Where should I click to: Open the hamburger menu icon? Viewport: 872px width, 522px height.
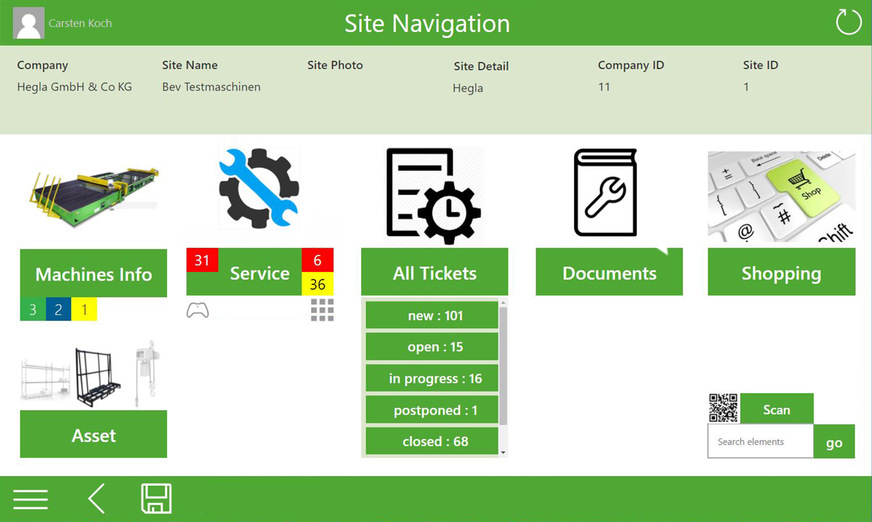coord(30,499)
